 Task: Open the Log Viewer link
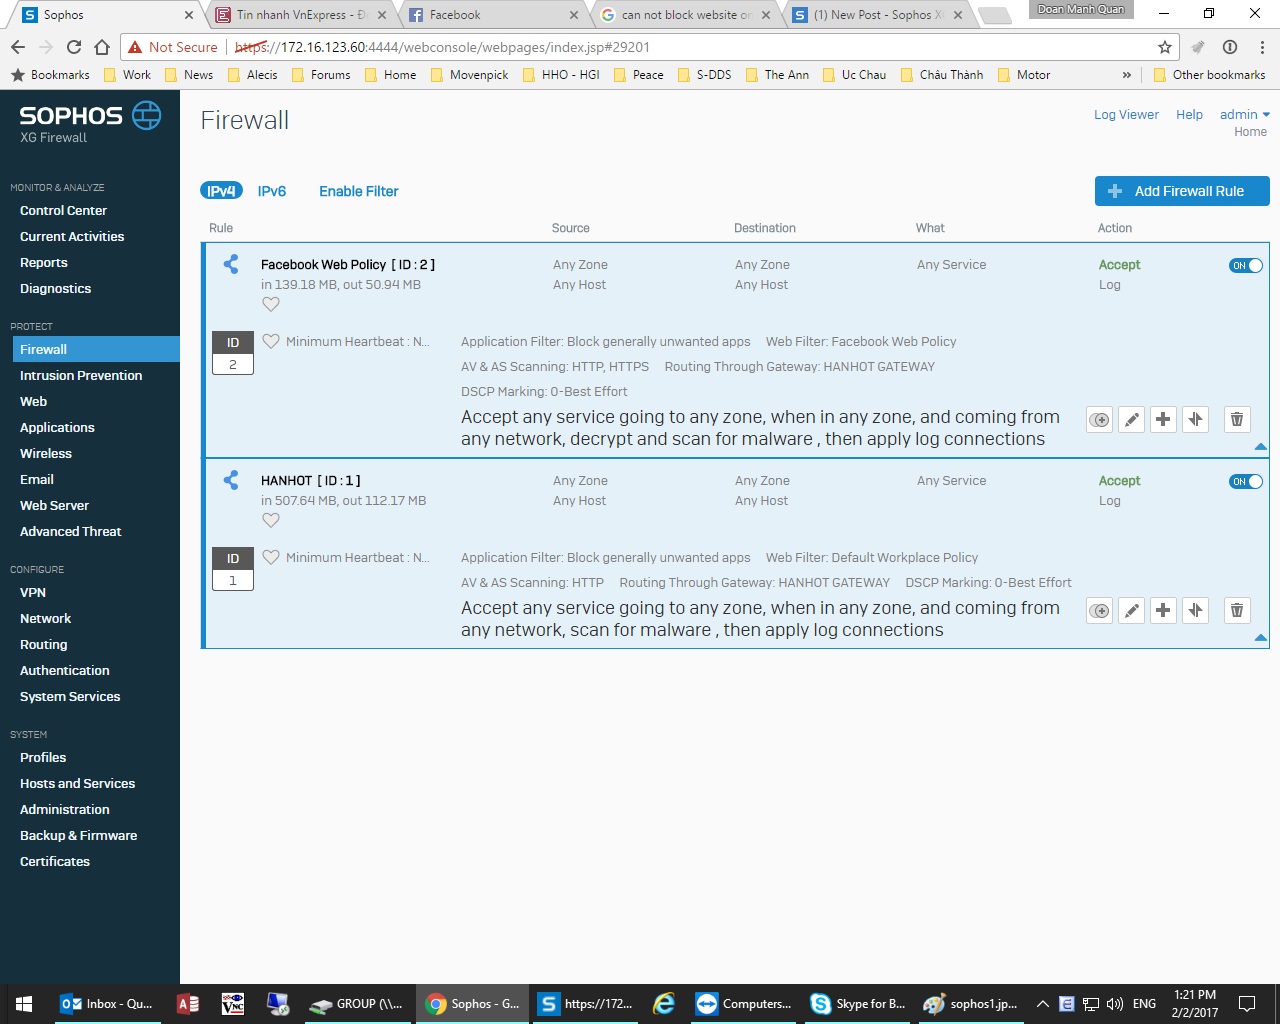1126,114
